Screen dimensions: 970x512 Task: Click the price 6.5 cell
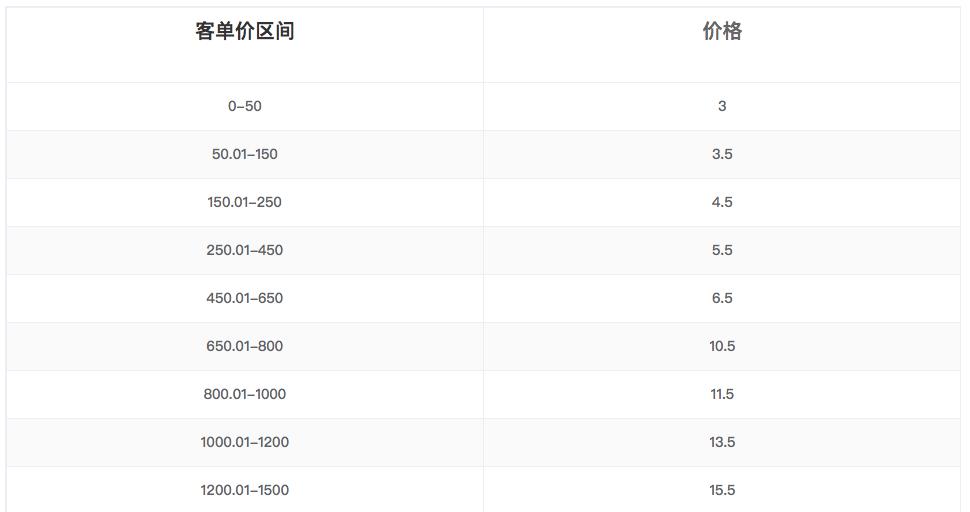pyautogui.click(x=722, y=298)
